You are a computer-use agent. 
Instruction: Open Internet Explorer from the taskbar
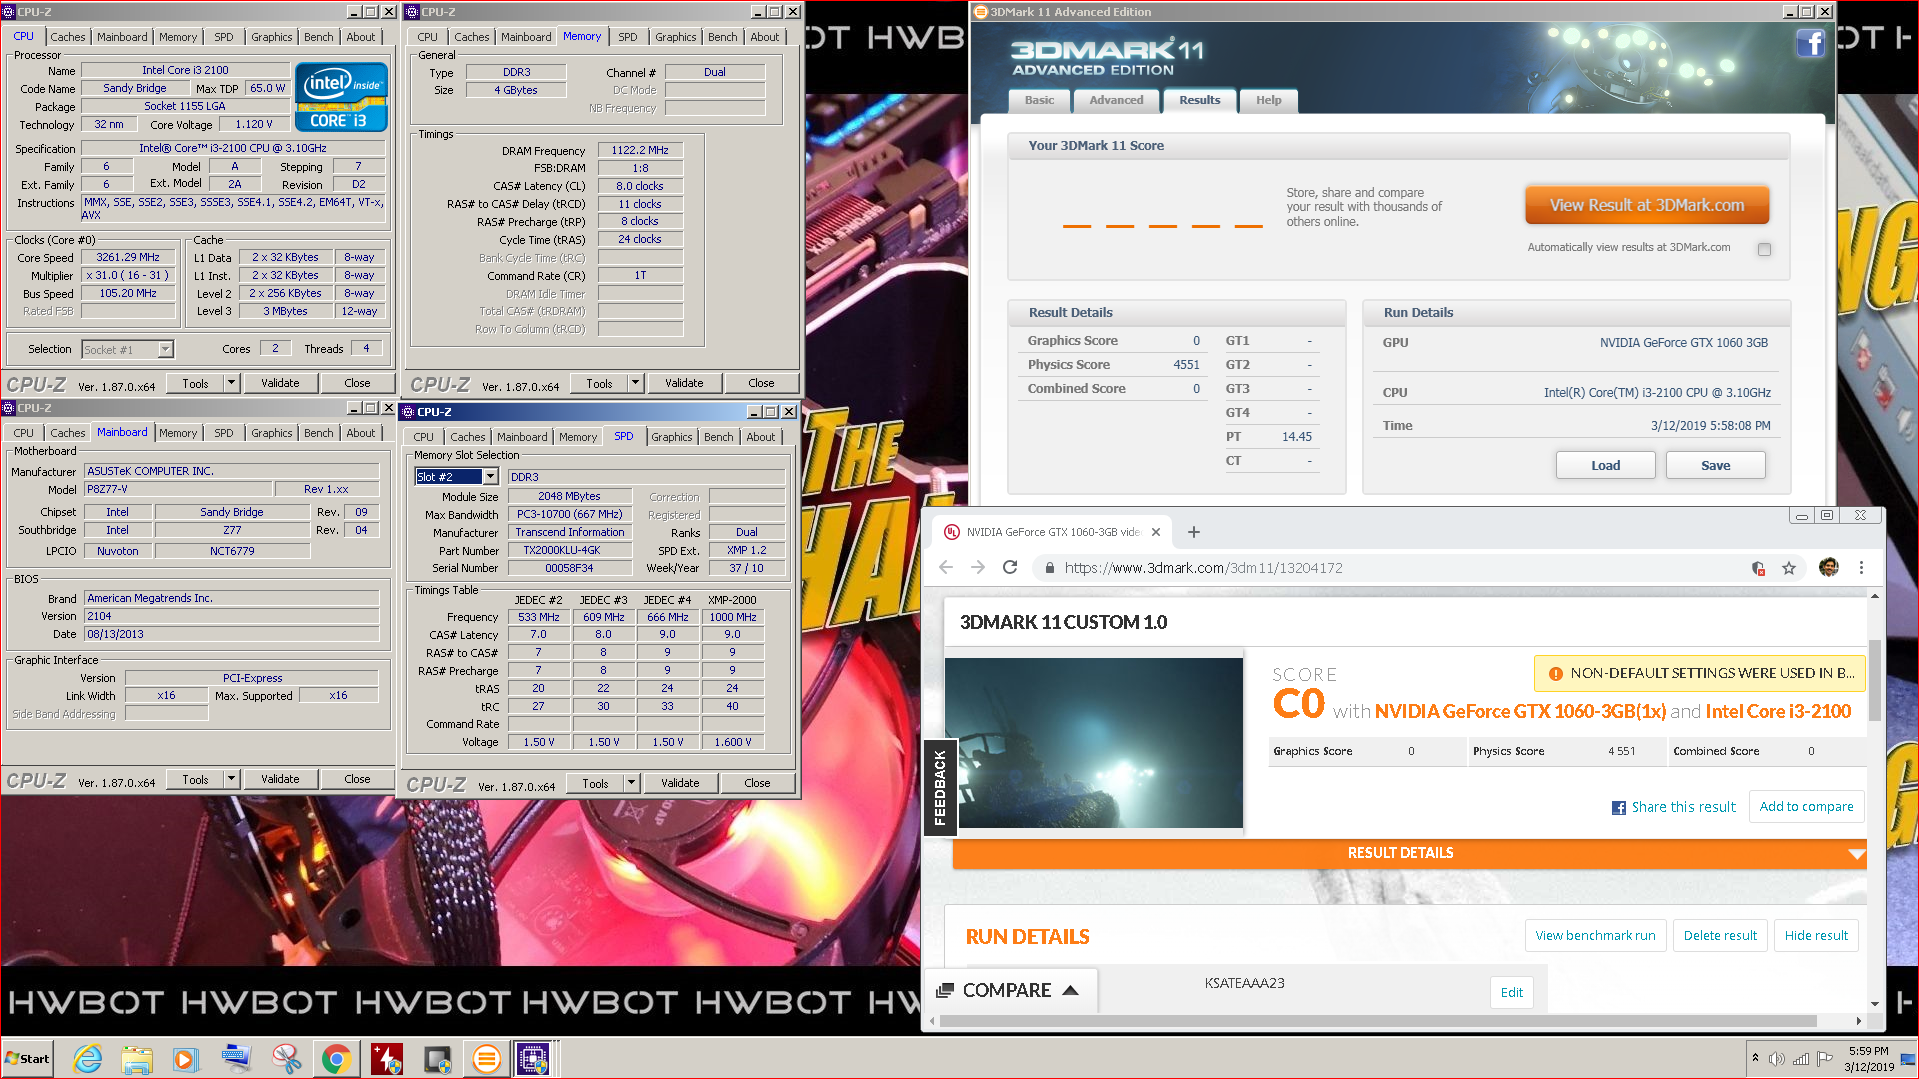click(x=88, y=1059)
